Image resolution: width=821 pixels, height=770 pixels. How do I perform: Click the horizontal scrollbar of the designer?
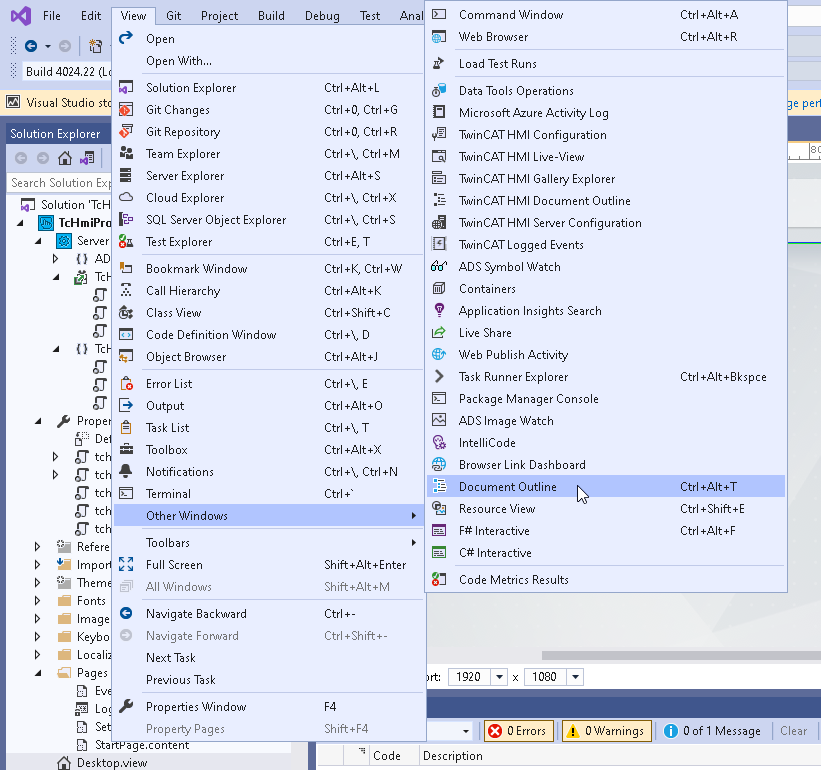pyautogui.click(x=681, y=655)
